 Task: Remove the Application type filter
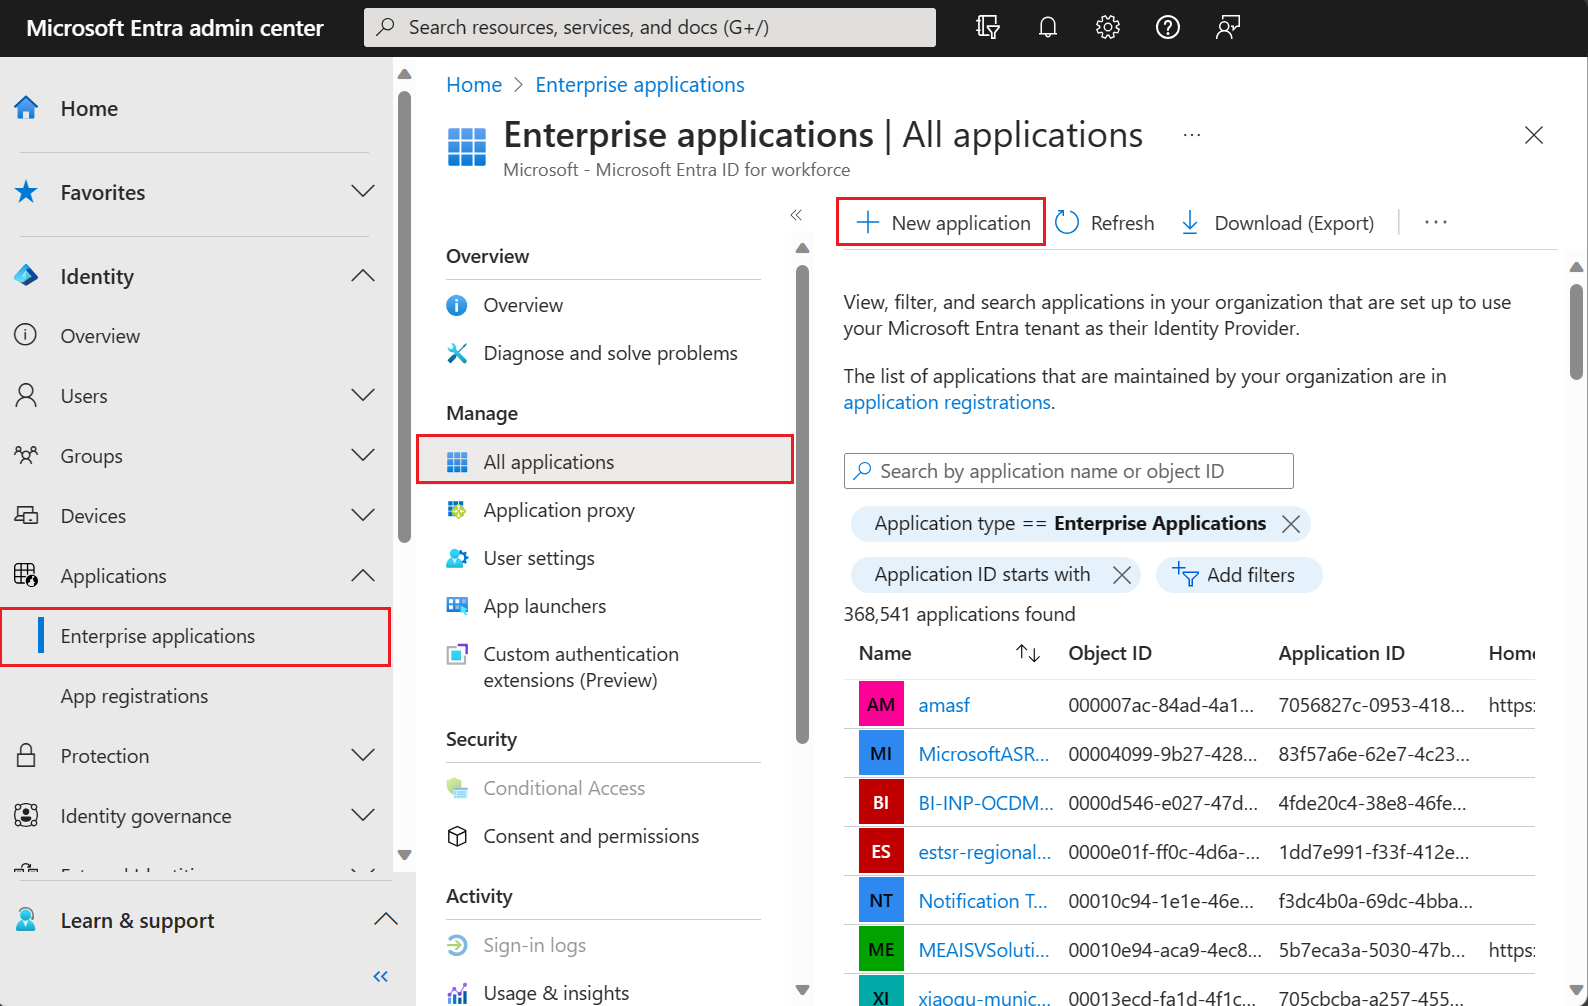(x=1291, y=524)
